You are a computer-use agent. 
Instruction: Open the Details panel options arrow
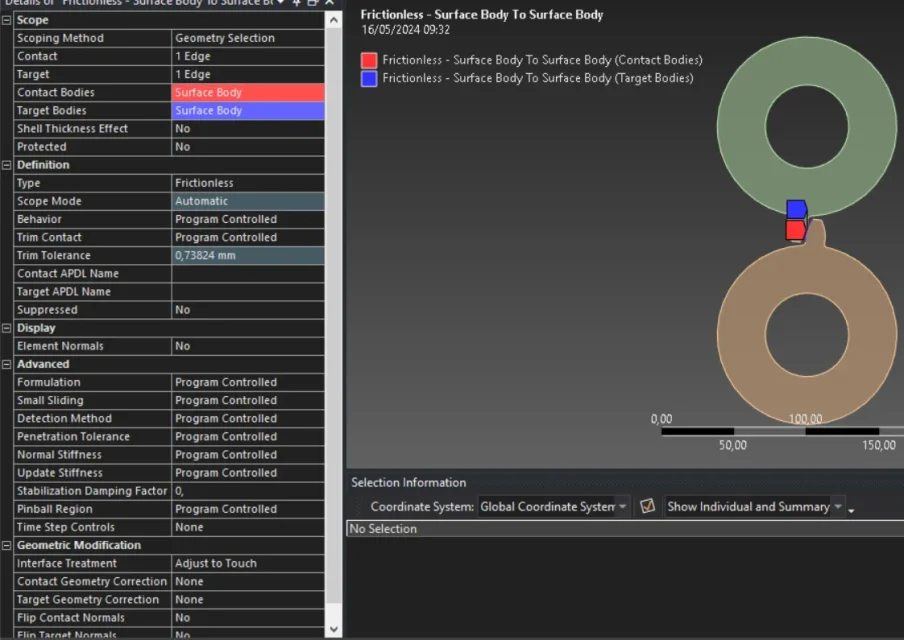tap(281, 3)
